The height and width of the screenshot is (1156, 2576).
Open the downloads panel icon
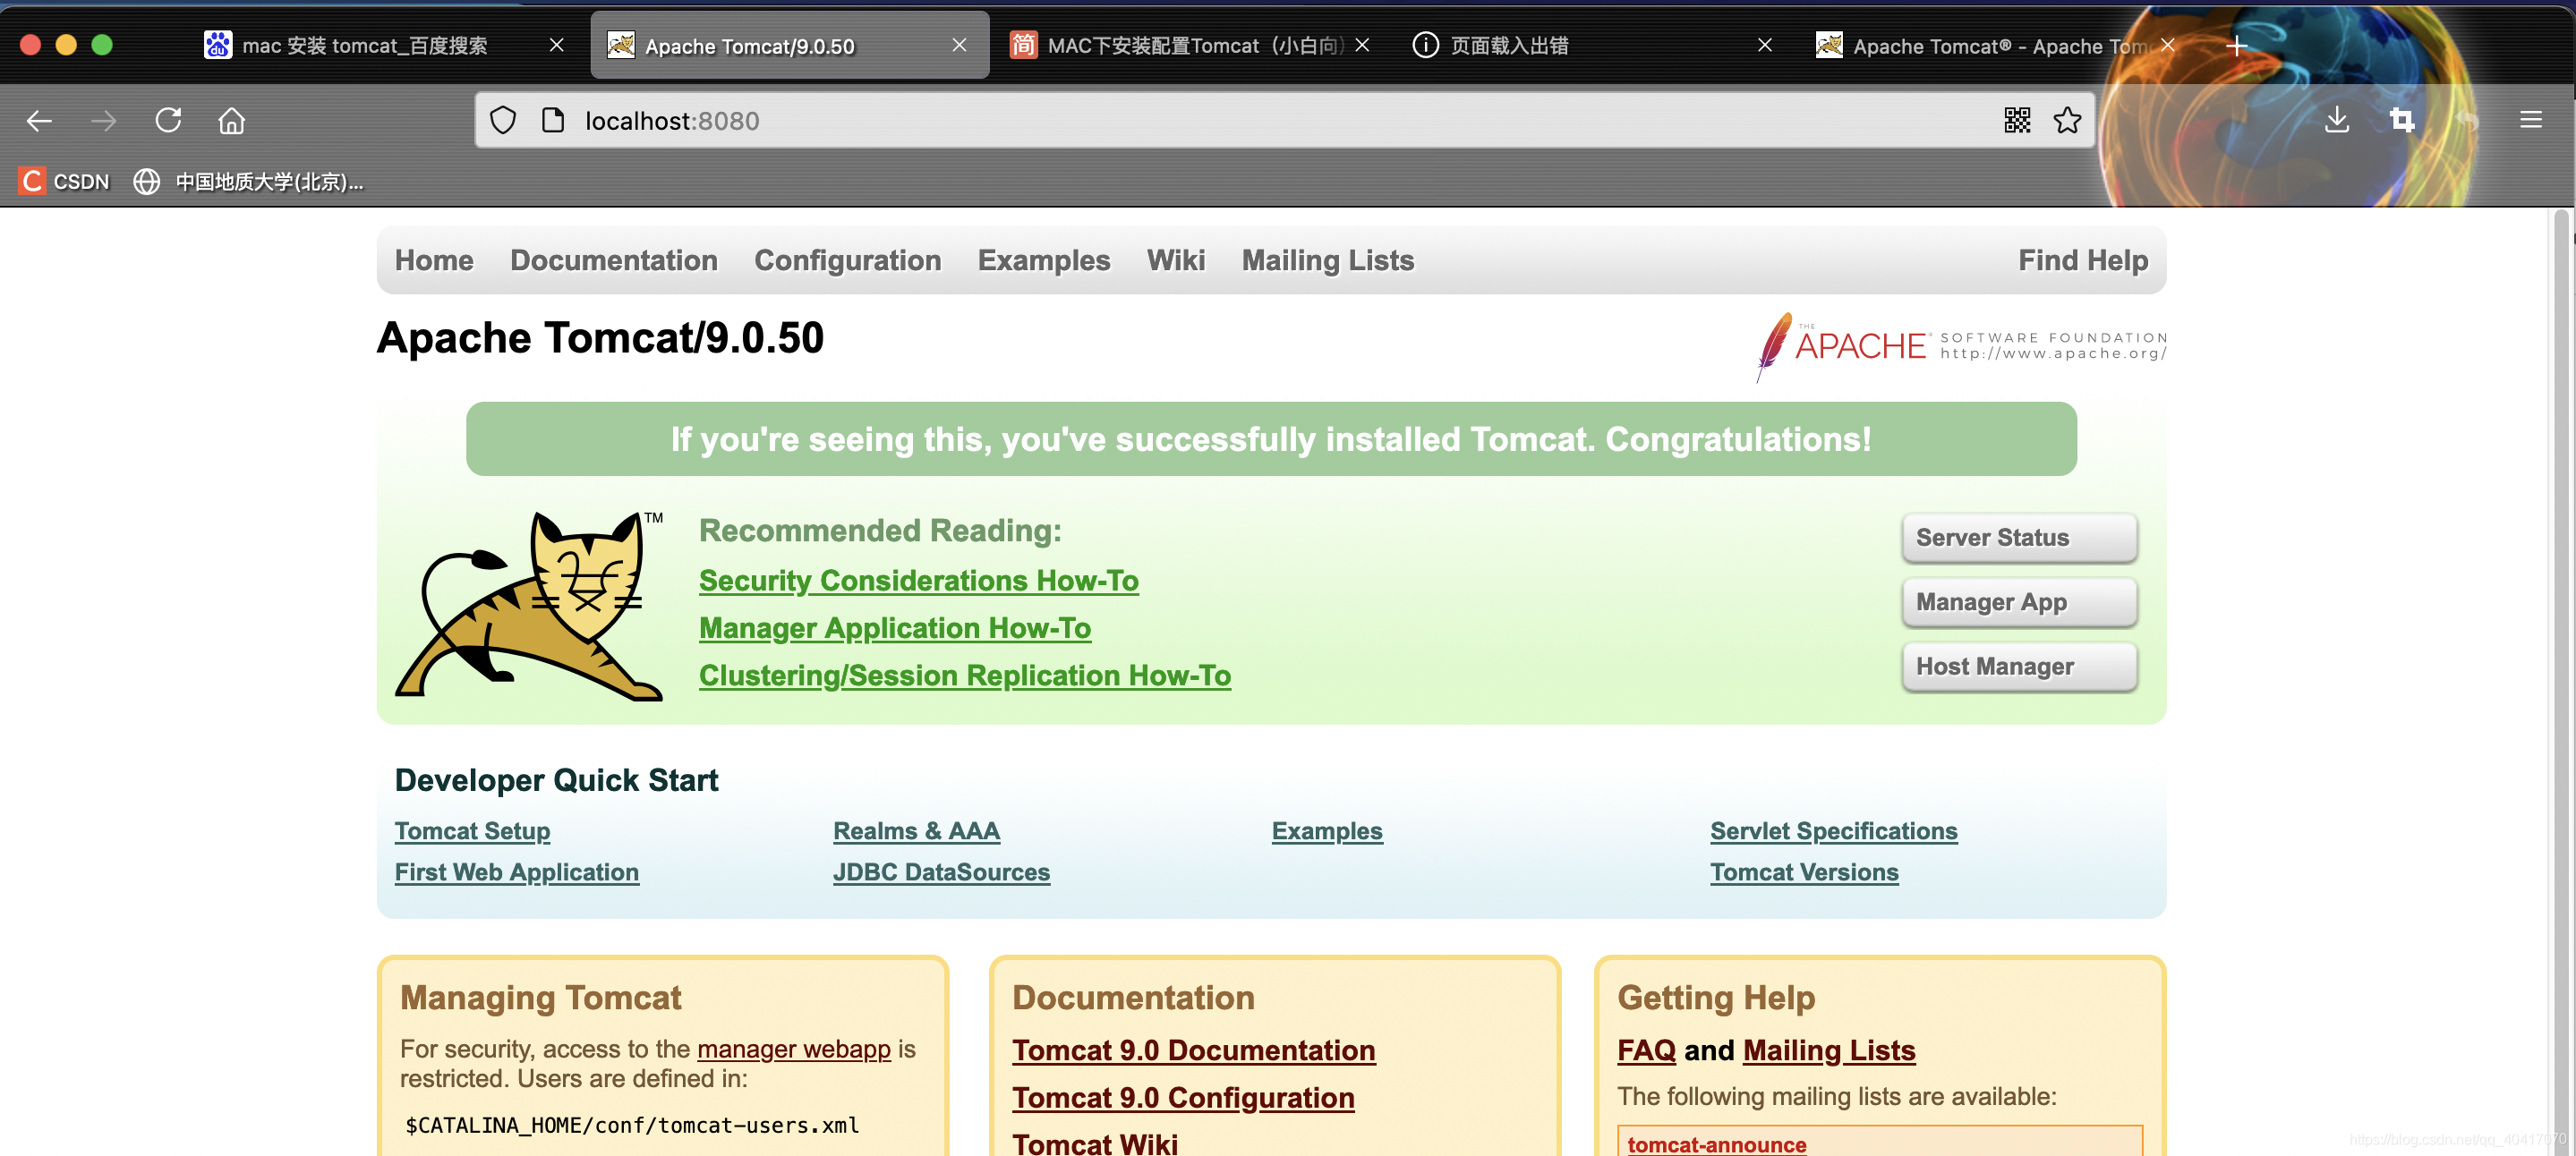pos(2336,121)
